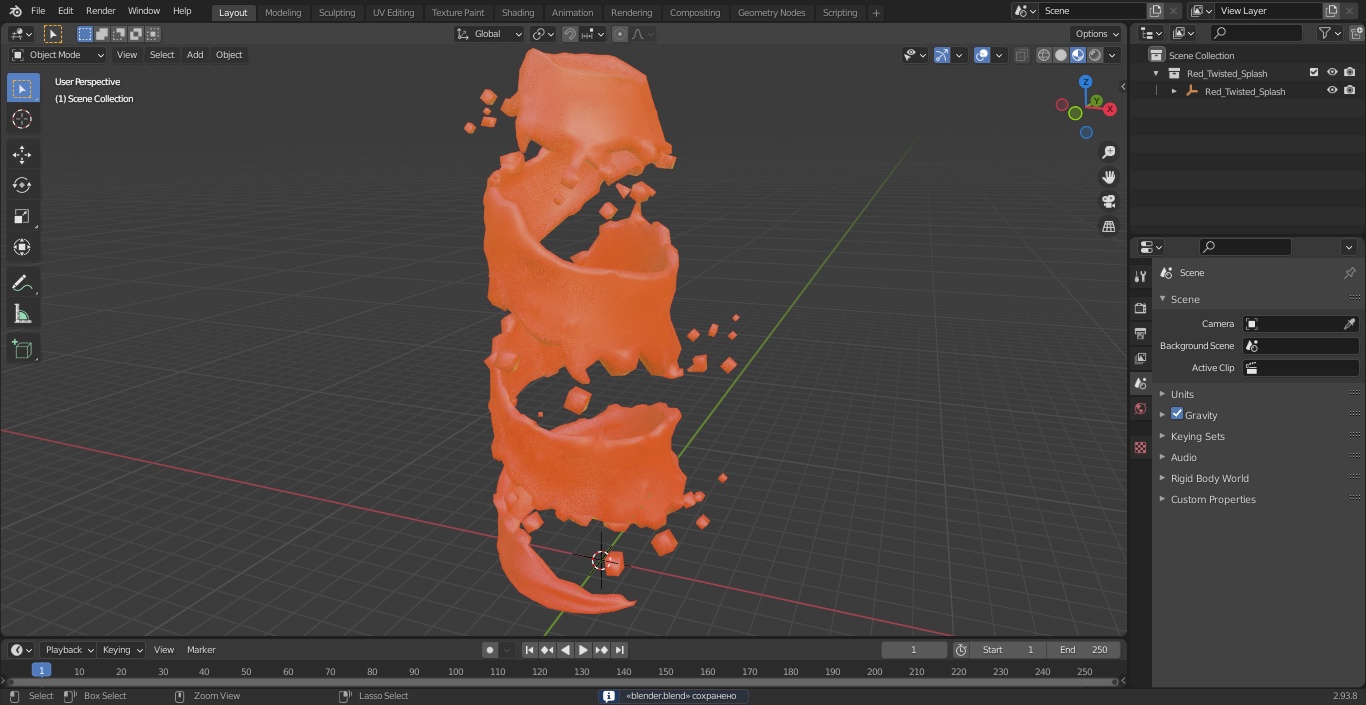
Task: Open the viewport Add menu
Action: pyautogui.click(x=195, y=55)
